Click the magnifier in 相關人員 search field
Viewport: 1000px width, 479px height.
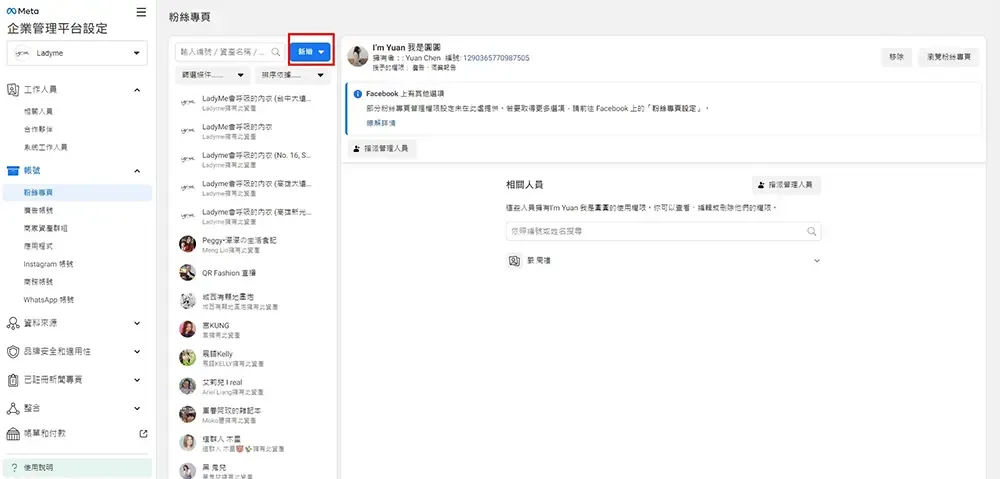click(811, 232)
